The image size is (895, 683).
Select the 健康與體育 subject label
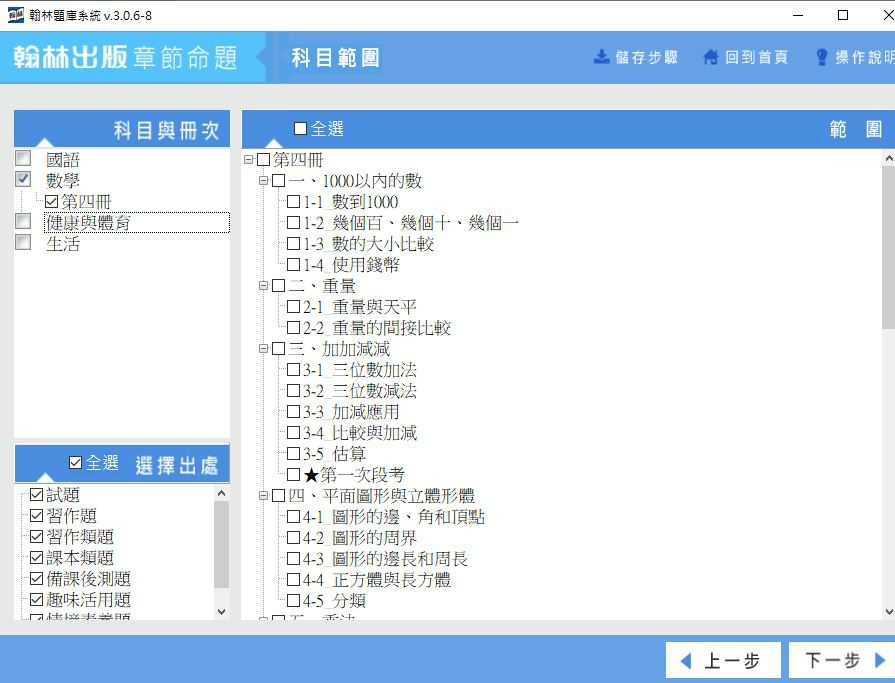point(88,223)
